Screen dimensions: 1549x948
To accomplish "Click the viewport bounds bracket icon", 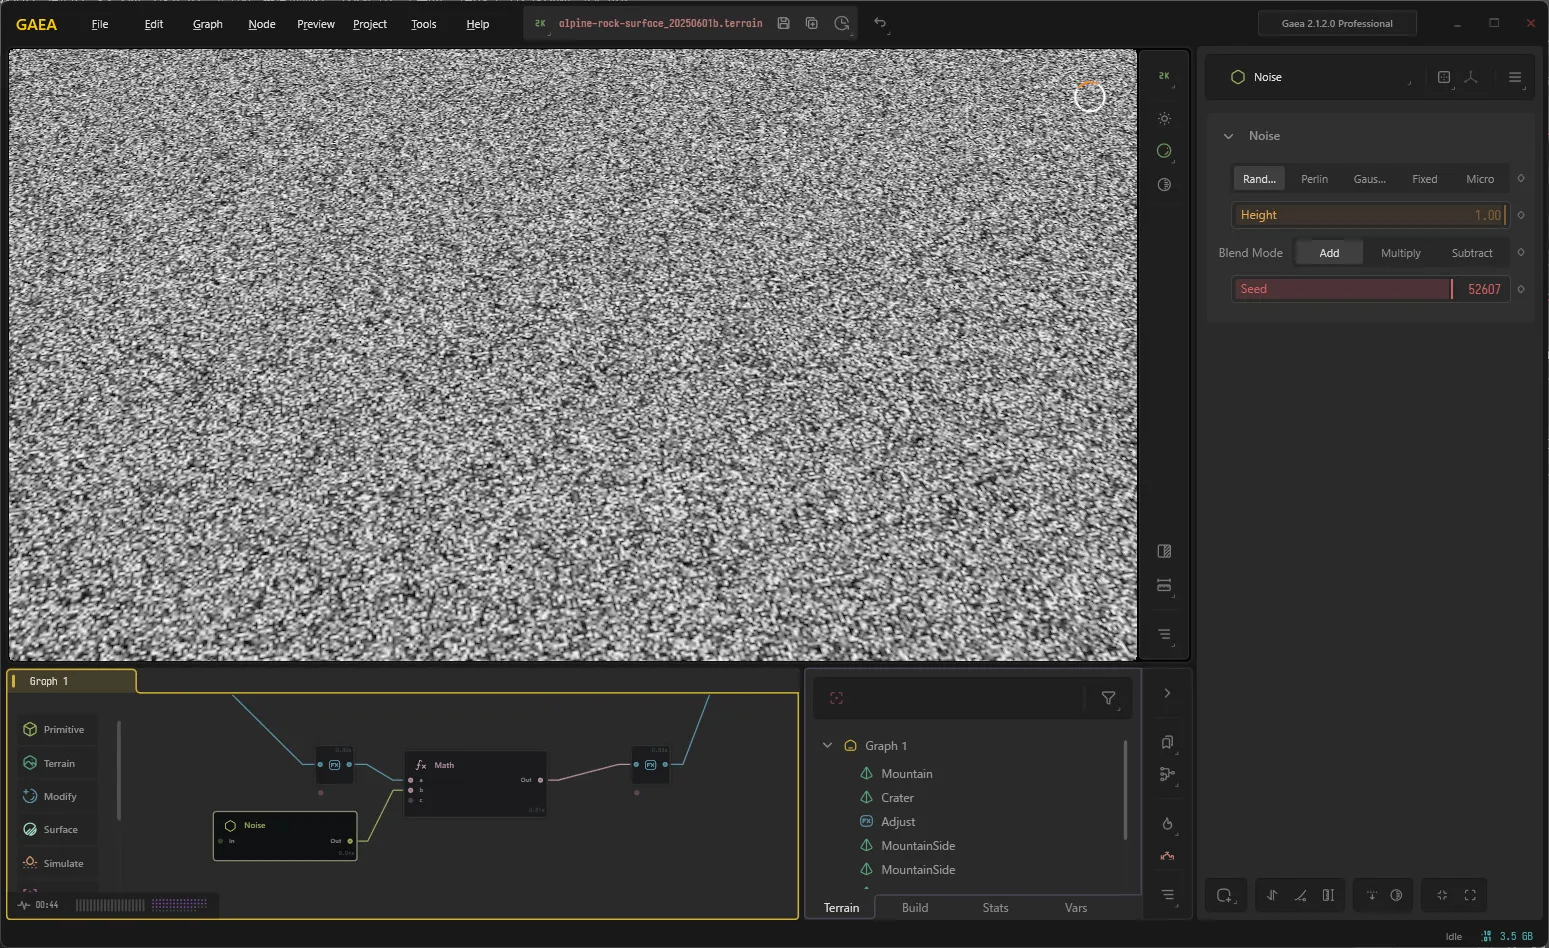I will [x=1164, y=586].
